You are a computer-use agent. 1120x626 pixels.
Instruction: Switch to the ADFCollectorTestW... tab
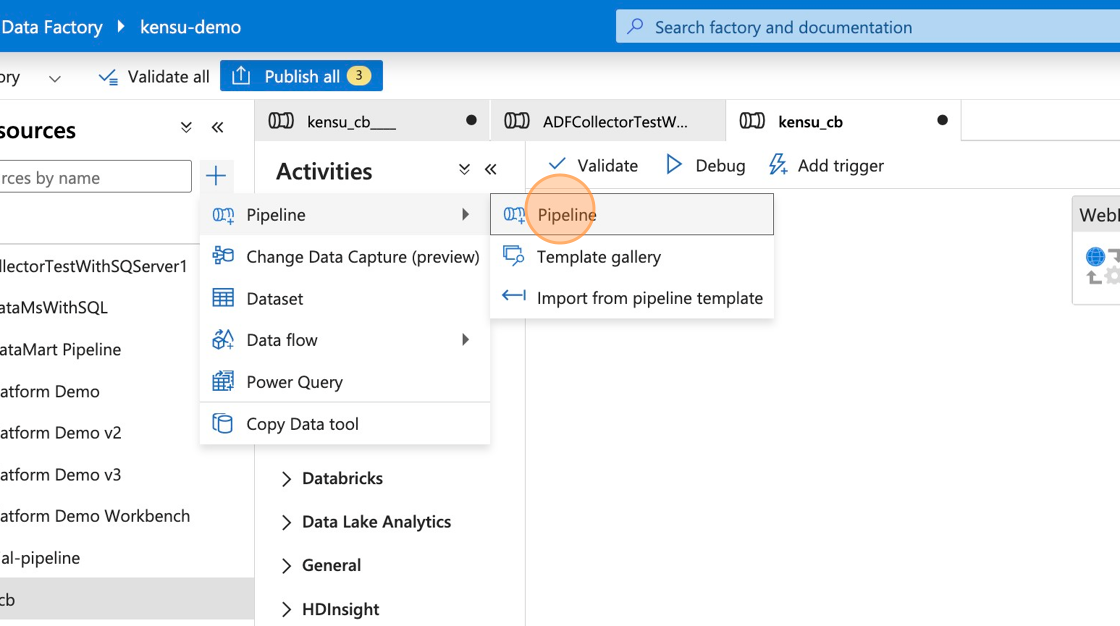click(x=608, y=121)
